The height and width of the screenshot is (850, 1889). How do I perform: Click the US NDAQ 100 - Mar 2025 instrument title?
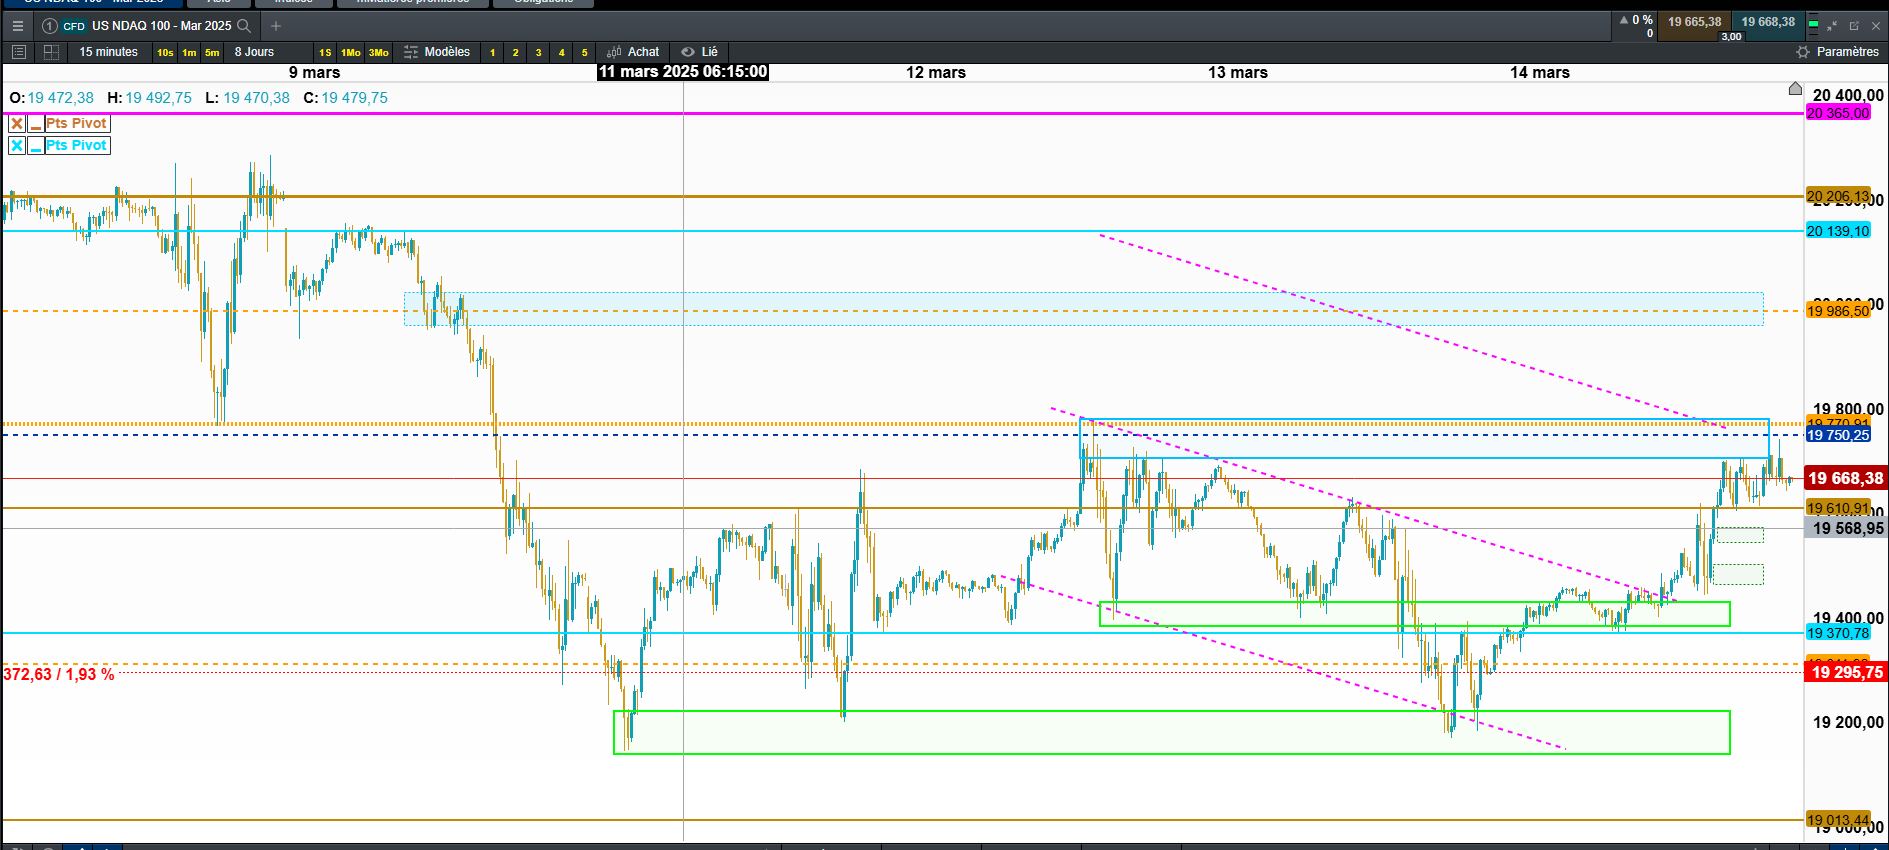(161, 26)
